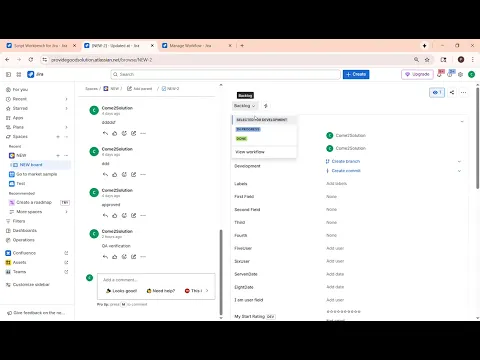480x360 pixels.
Task: Select 'Selected for Development' status
Action: (264, 120)
